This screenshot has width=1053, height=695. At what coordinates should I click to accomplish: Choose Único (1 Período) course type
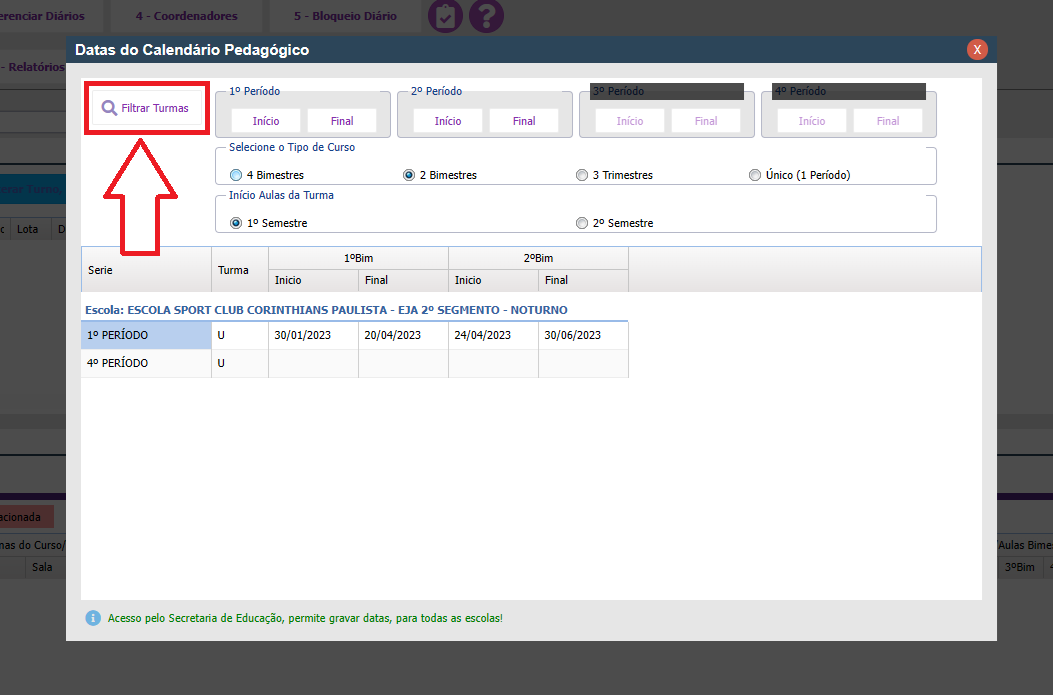click(x=755, y=175)
